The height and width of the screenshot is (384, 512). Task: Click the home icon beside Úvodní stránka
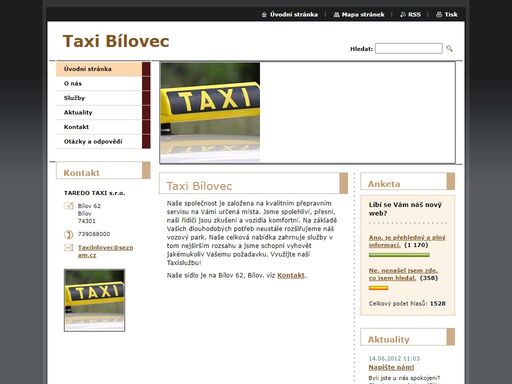(264, 15)
